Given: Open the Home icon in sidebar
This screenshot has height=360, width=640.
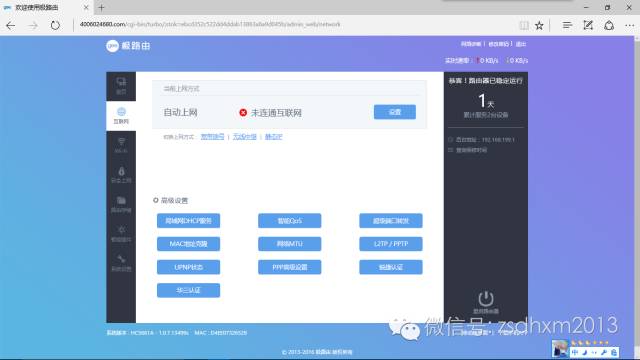Looking at the screenshot, I should click(121, 86).
